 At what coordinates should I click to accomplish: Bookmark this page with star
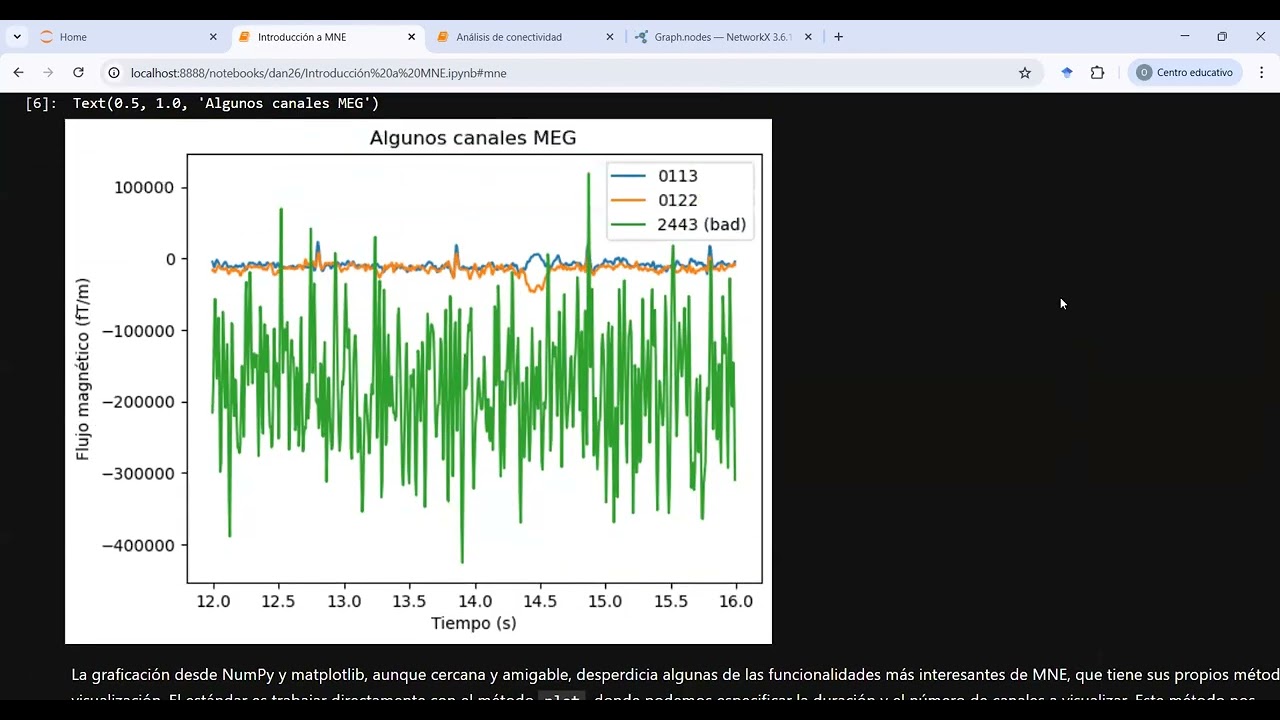click(x=1024, y=73)
